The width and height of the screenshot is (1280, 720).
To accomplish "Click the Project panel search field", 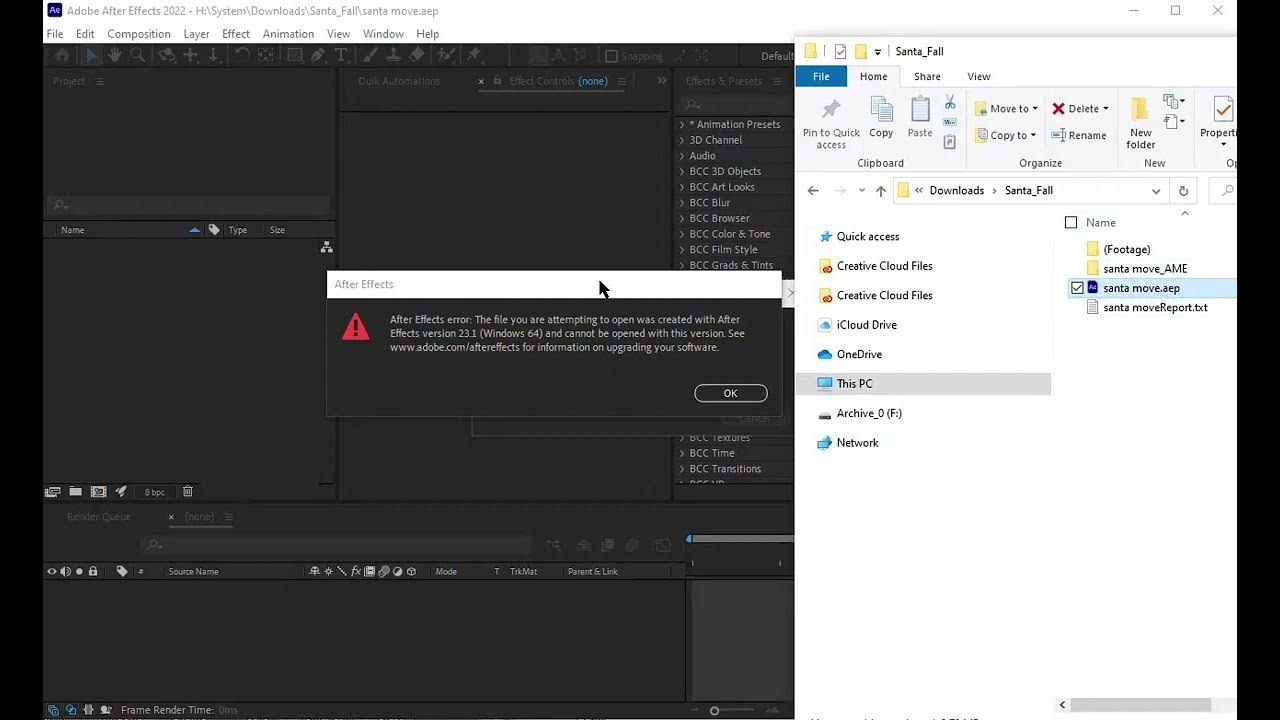I will click(190, 205).
